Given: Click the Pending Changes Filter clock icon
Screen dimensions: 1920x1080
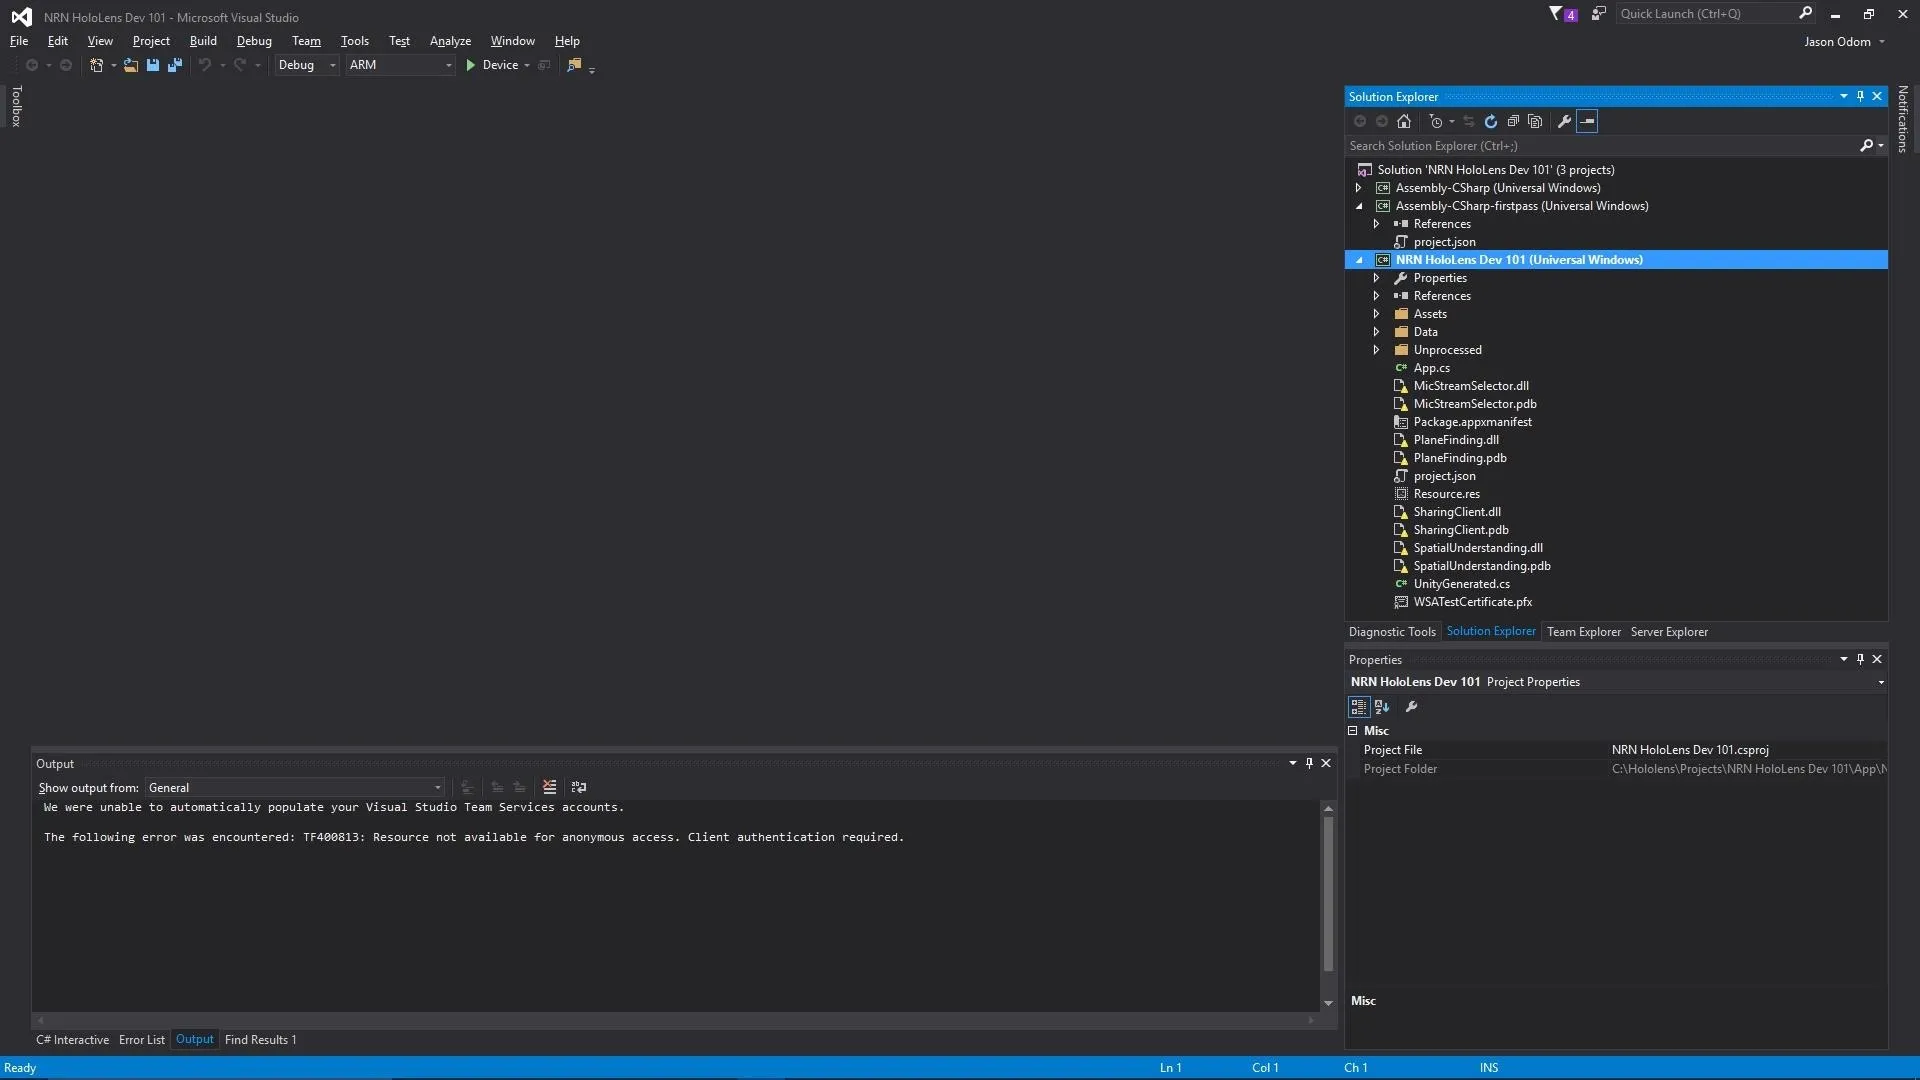Looking at the screenshot, I should point(1436,121).
